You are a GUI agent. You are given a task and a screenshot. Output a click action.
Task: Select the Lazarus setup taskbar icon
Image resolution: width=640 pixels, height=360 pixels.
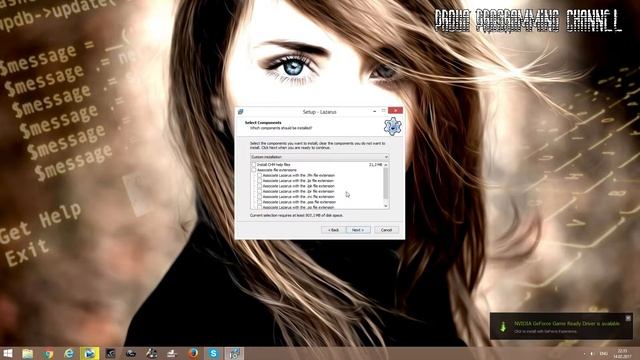click(x=234, y=353)
